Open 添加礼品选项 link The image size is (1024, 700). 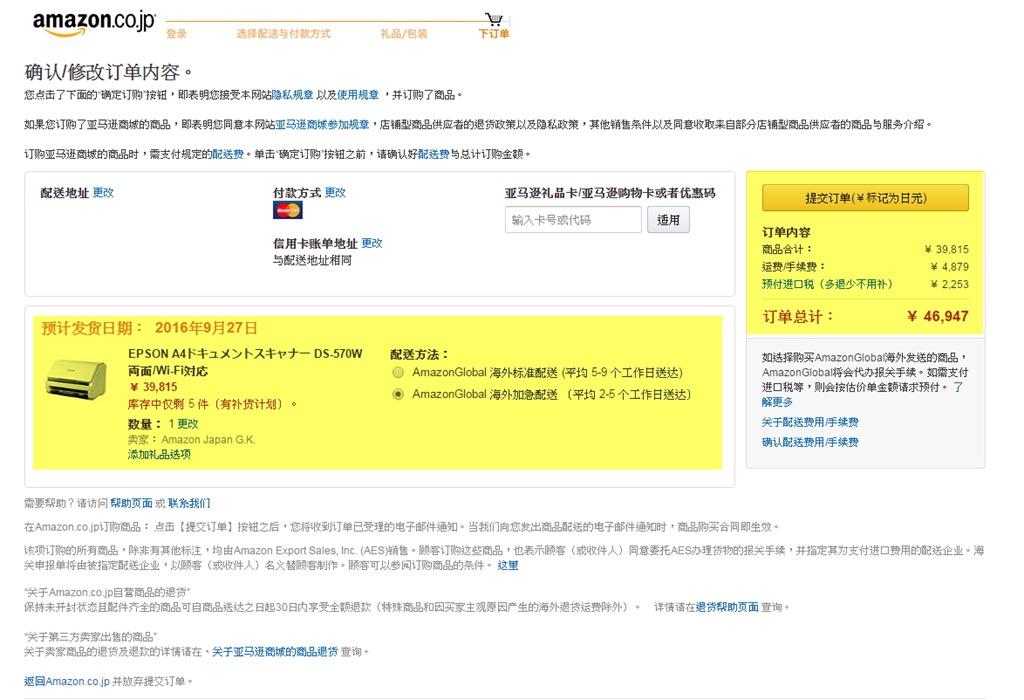point(159,454)
